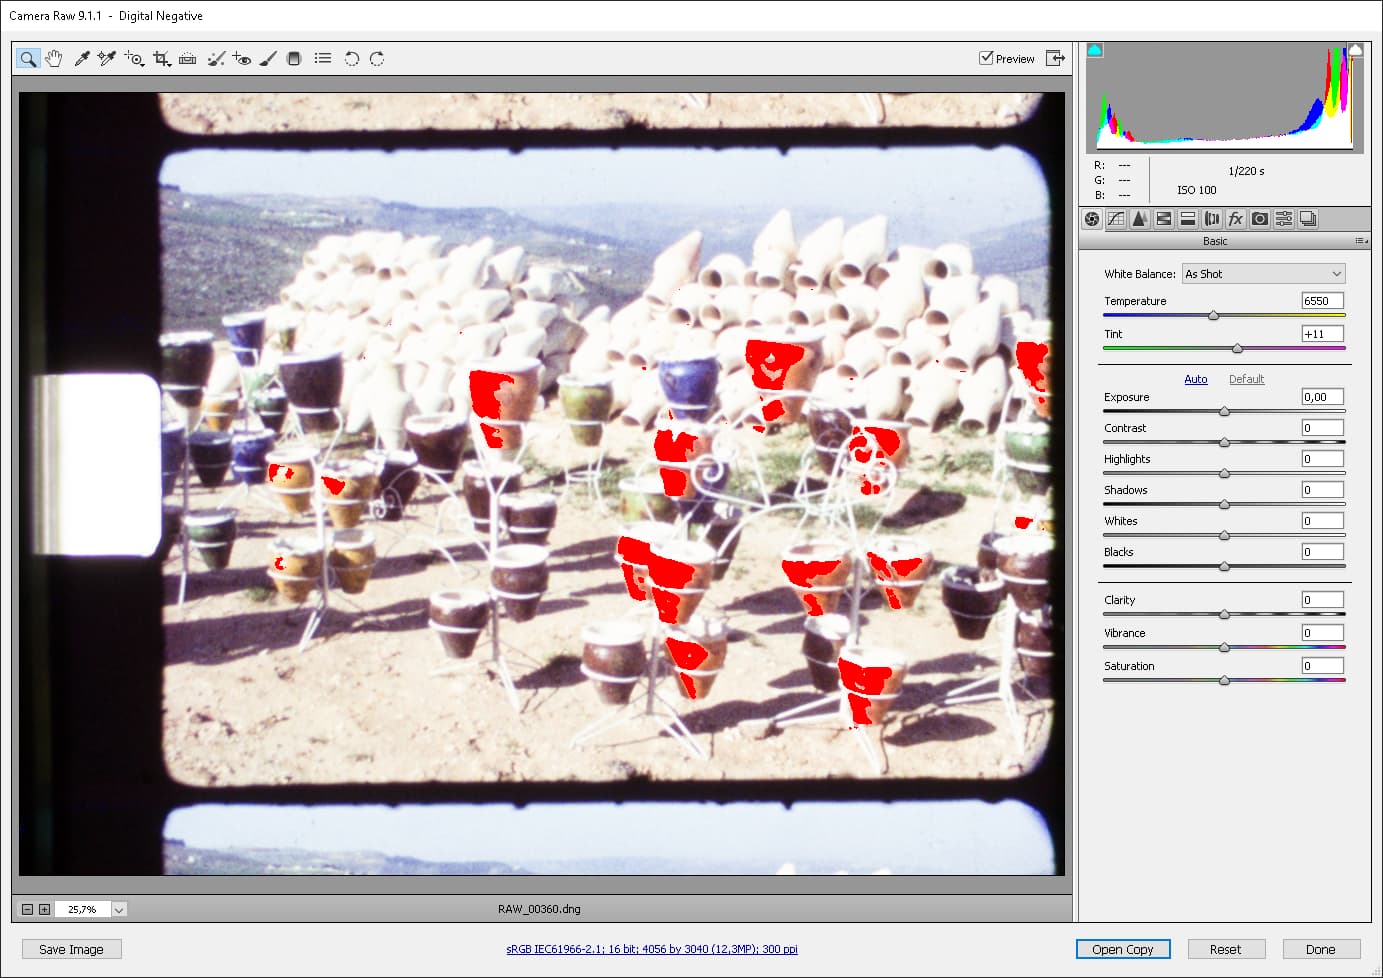Choose the Crop tool in toolbar
The height and width of the screenshot is (978, 1383).
[x=161, y=59]
